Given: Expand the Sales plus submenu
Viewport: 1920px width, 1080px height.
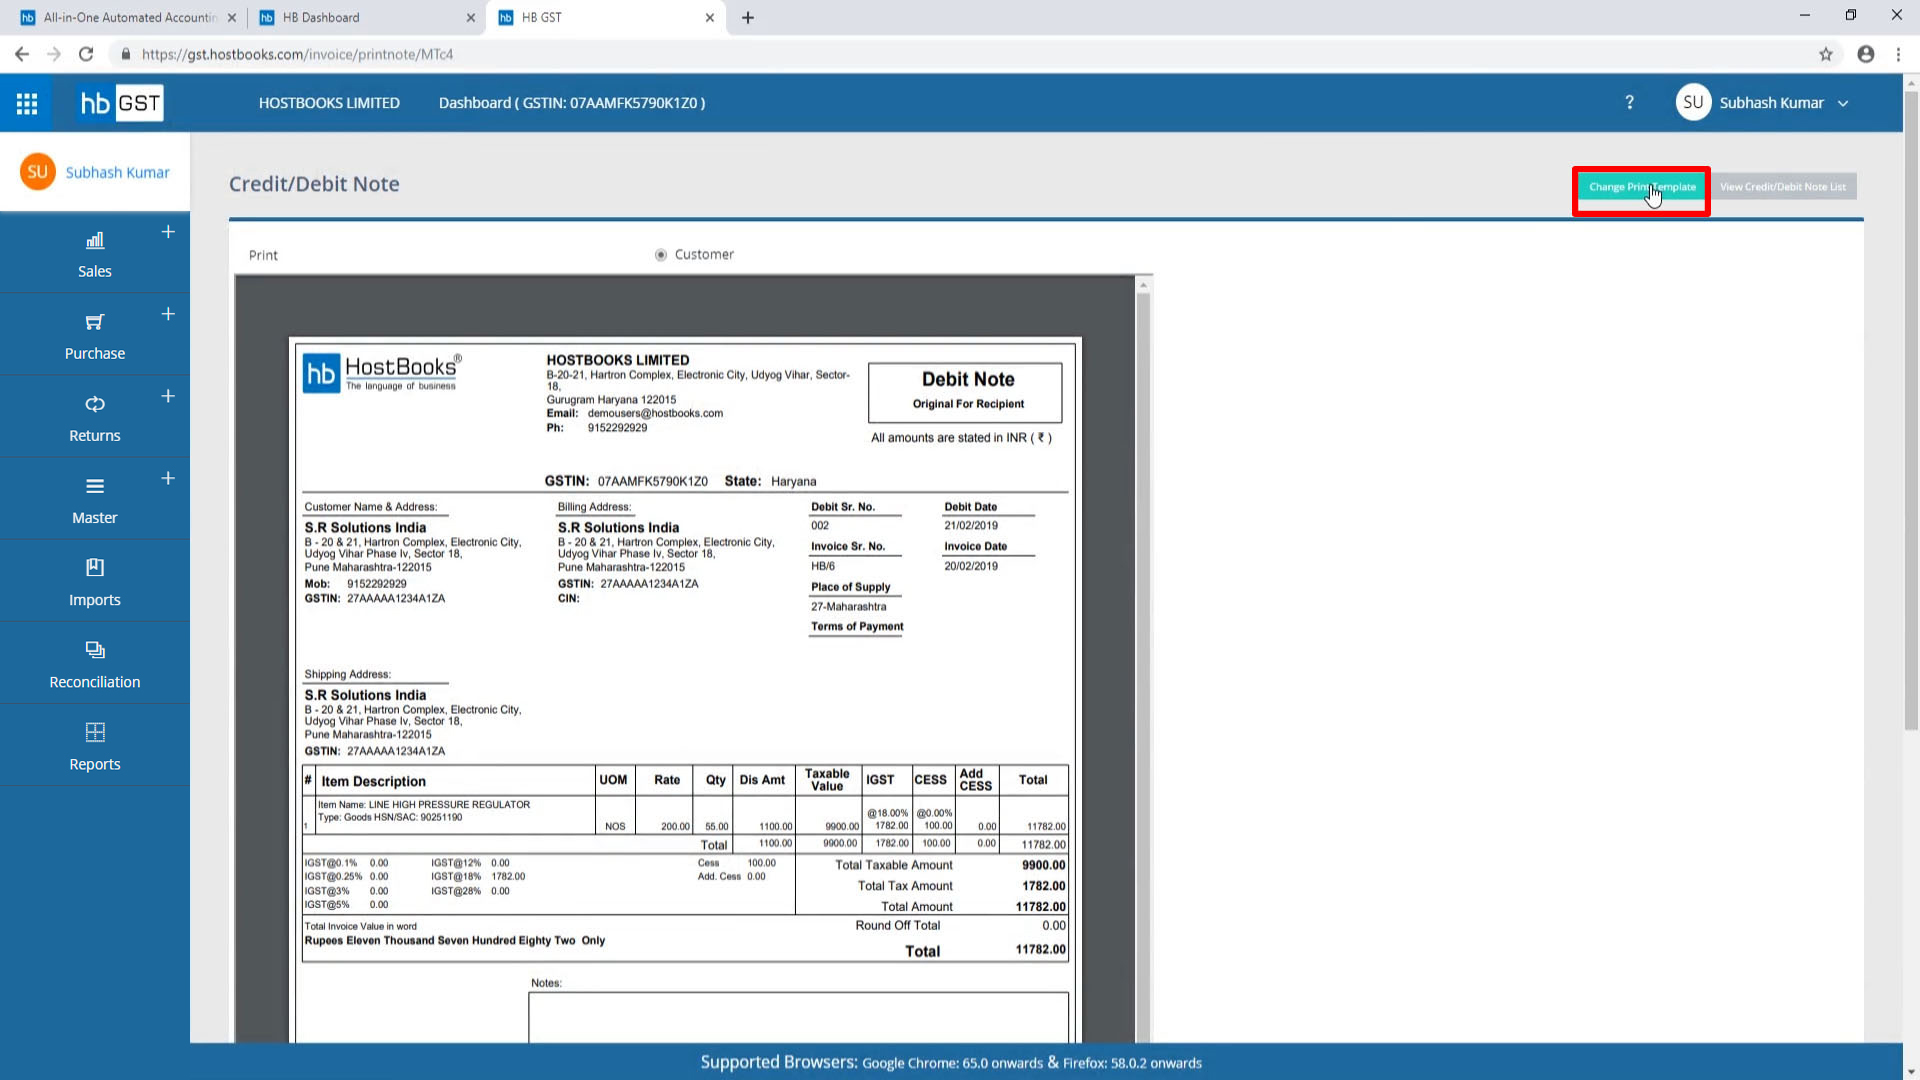Looking at the screenshot, I should click(x=168, y=232).
